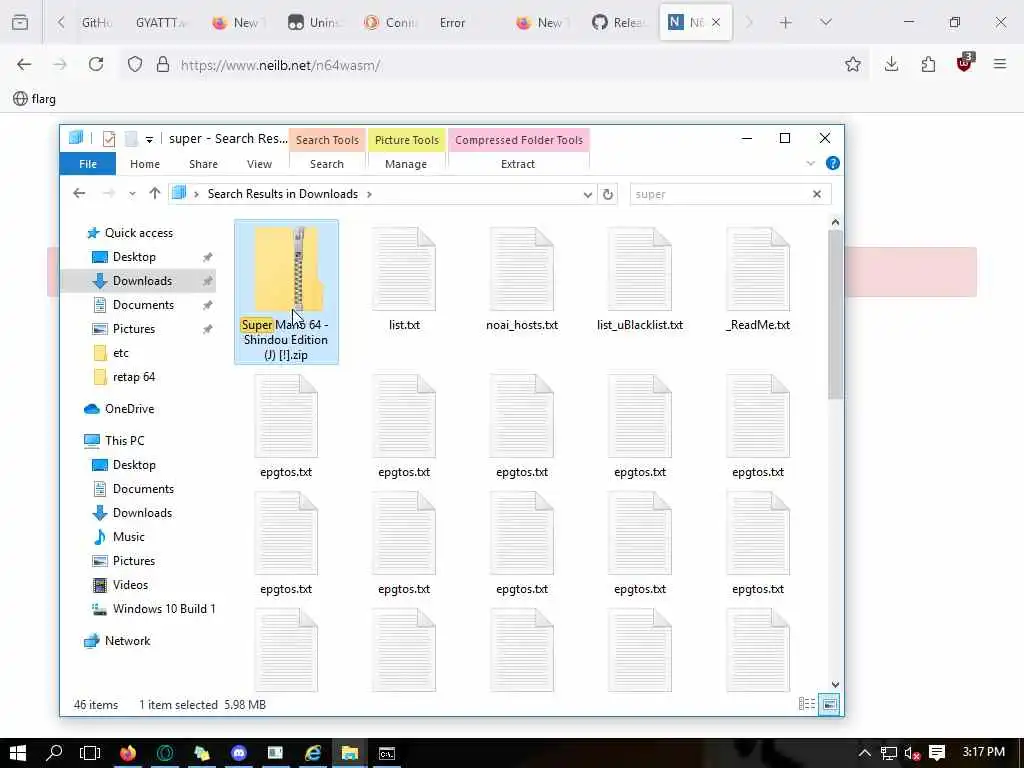The width and height of the screenshot is (1024, 768).
Task: Switch to details view in the status bar
Action: point(807,703)
